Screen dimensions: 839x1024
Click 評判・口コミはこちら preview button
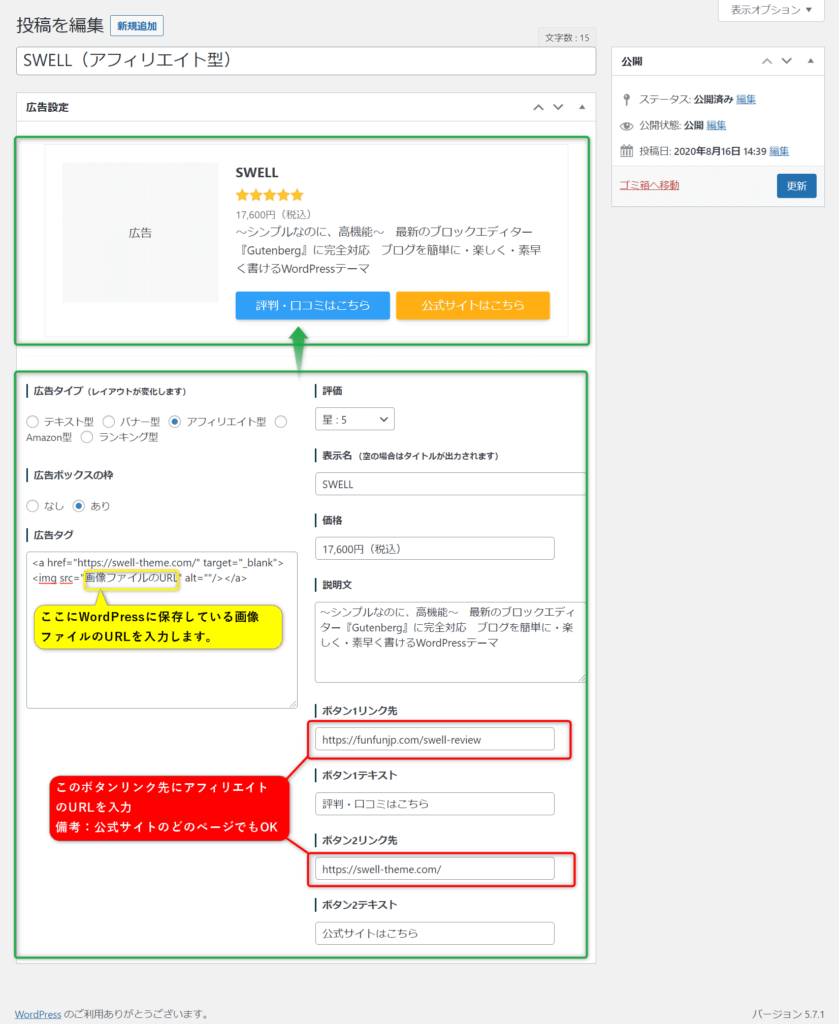(x=313, y=306)
